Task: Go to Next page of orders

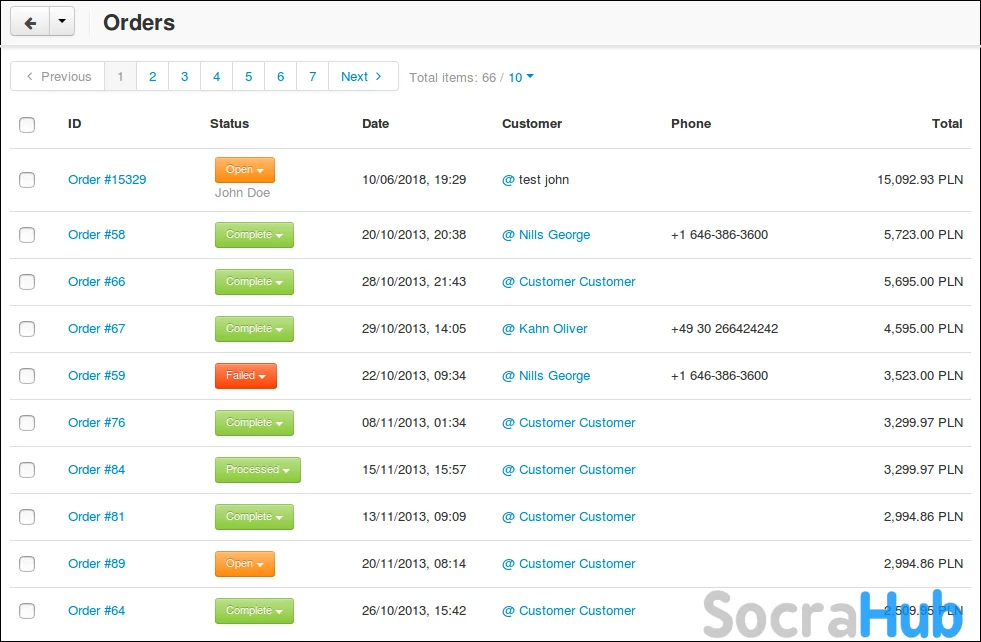Action: [362, 77]
